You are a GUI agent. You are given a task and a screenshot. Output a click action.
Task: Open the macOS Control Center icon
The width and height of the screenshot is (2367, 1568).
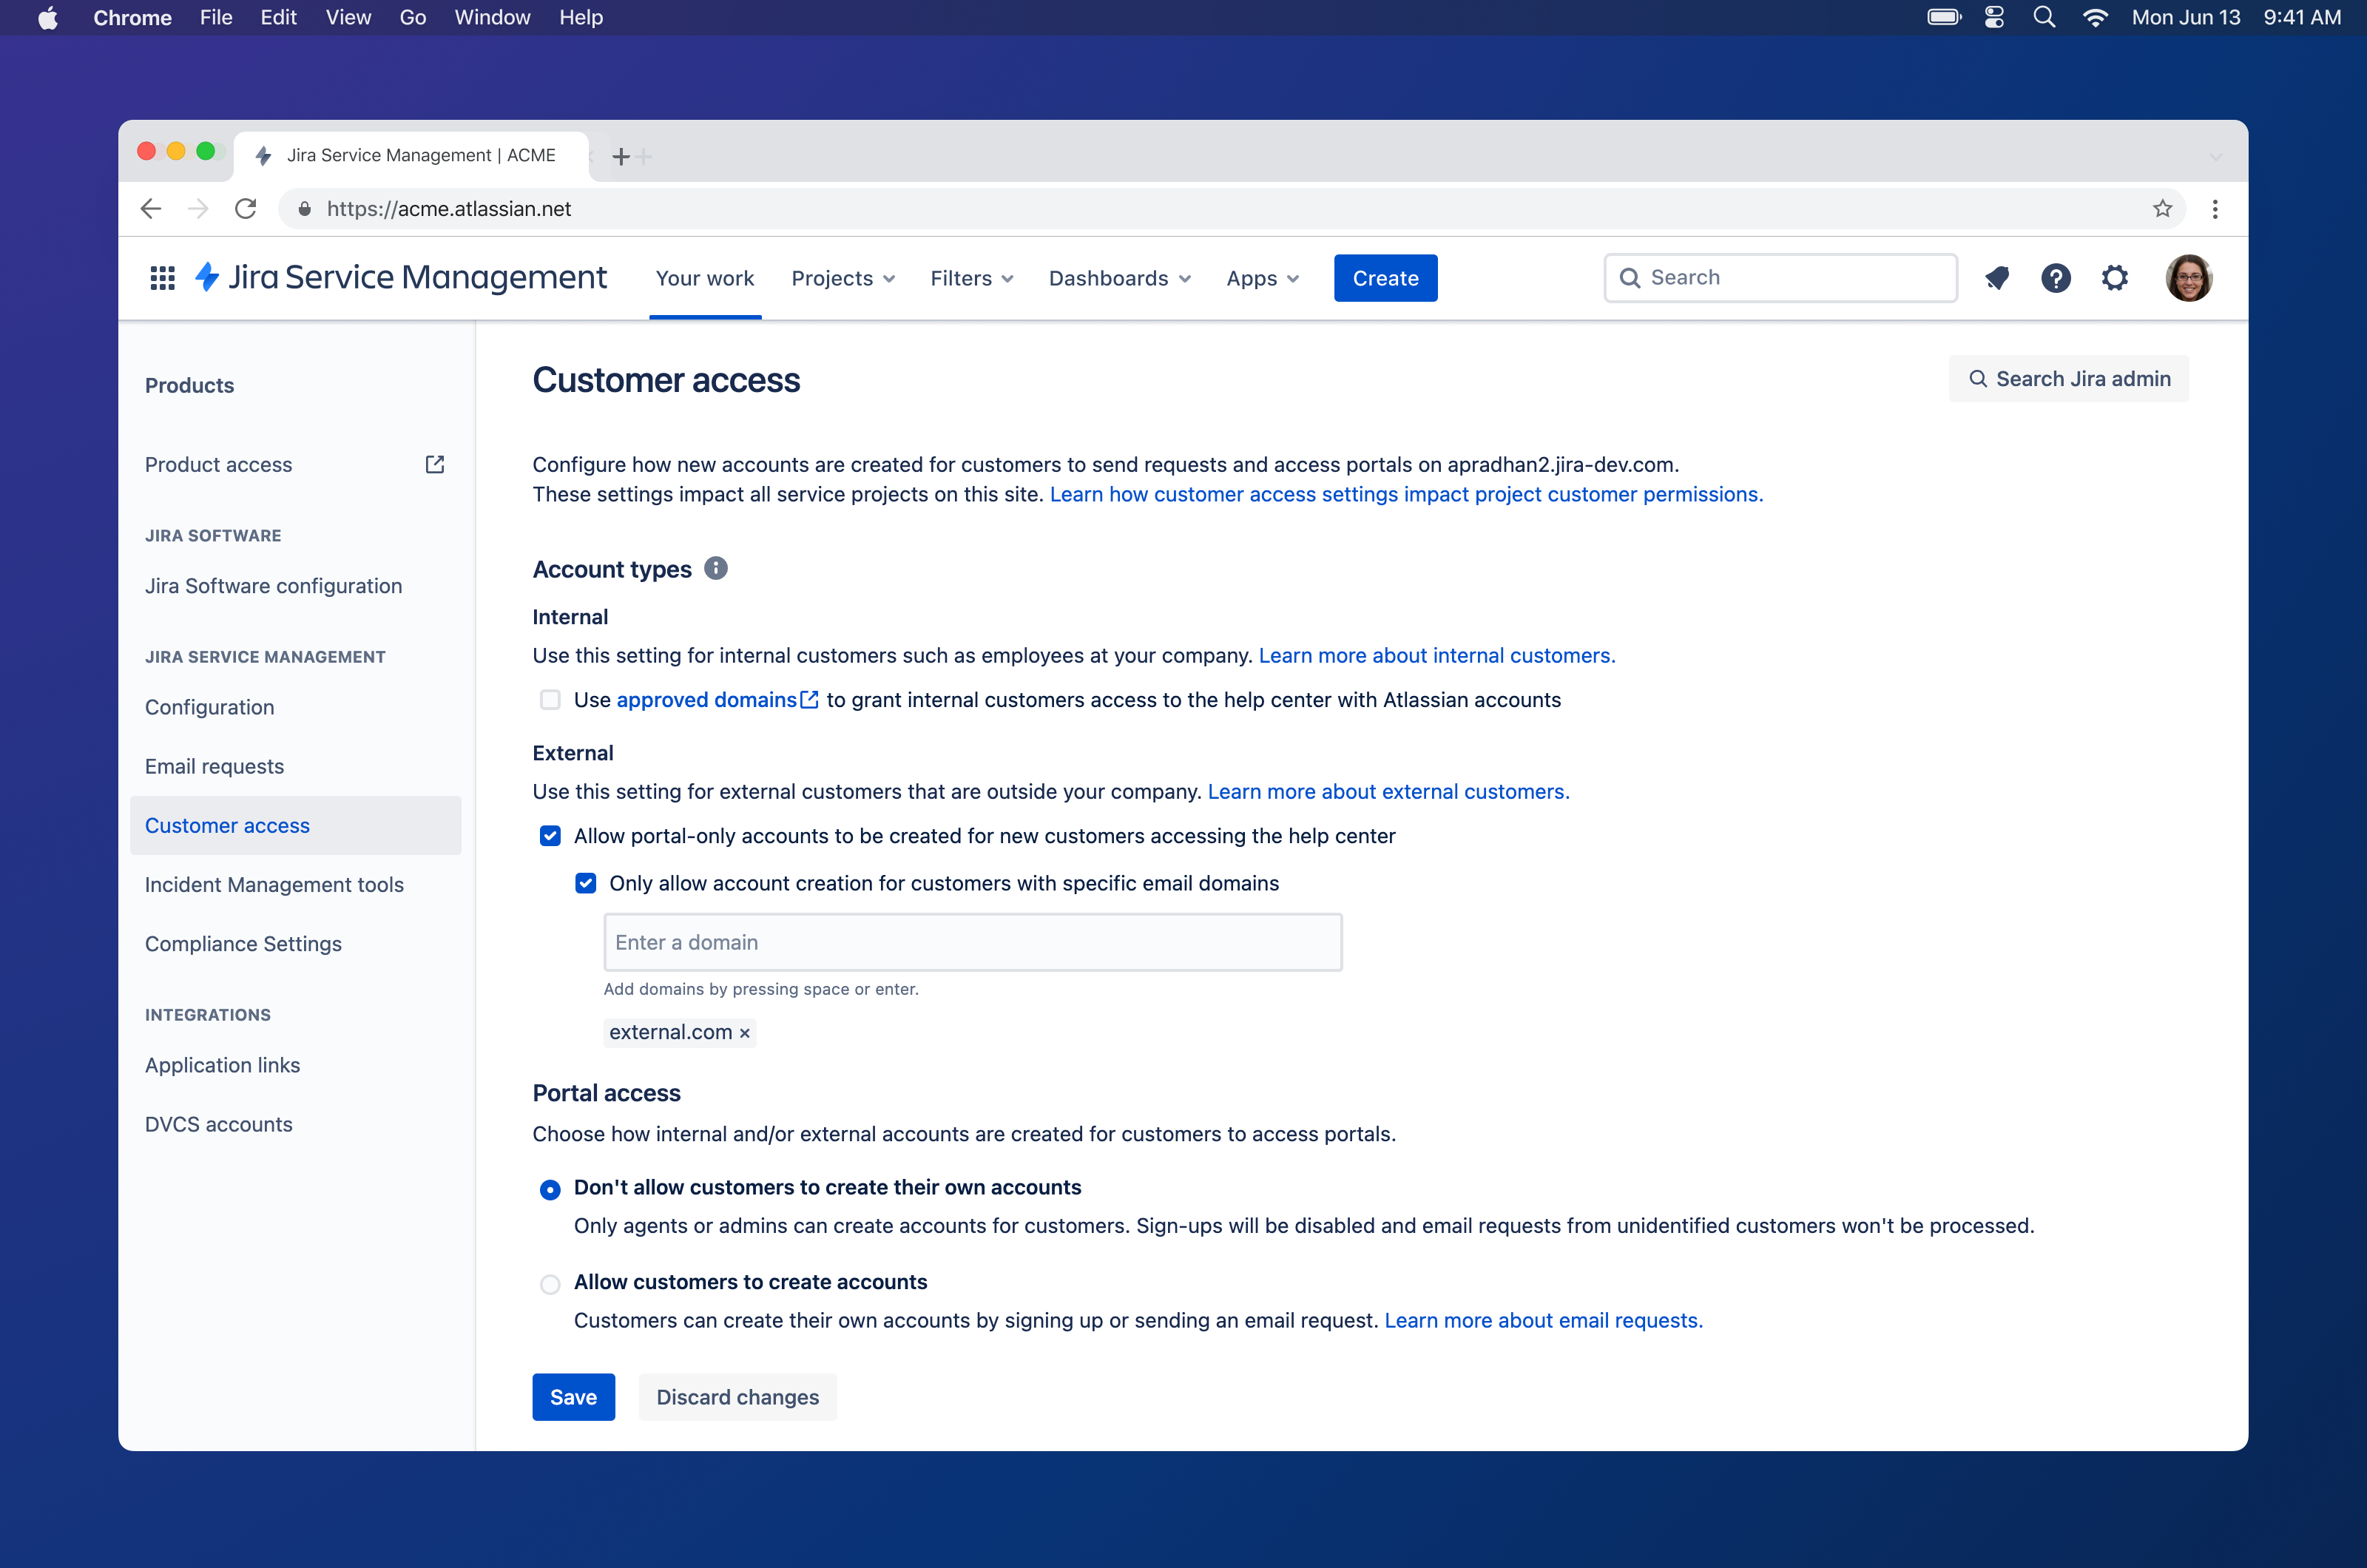(x=1994, y=17)
